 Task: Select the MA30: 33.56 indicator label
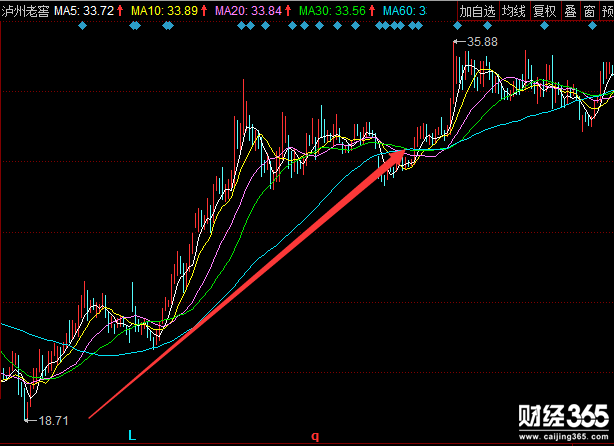[332, 11]
